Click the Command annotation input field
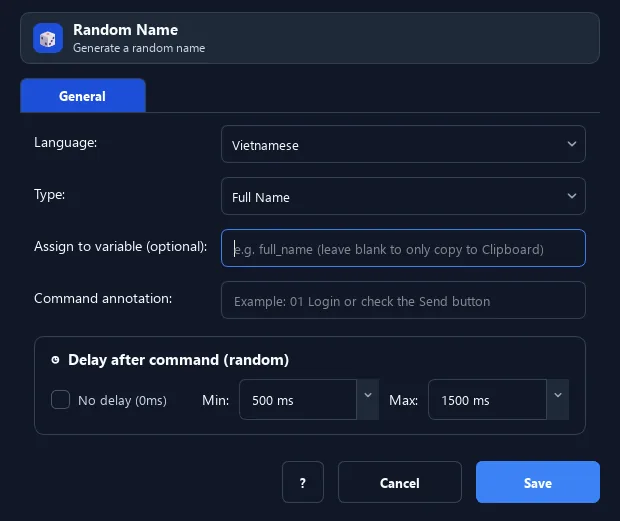620x521 pixels. (403, 300)
